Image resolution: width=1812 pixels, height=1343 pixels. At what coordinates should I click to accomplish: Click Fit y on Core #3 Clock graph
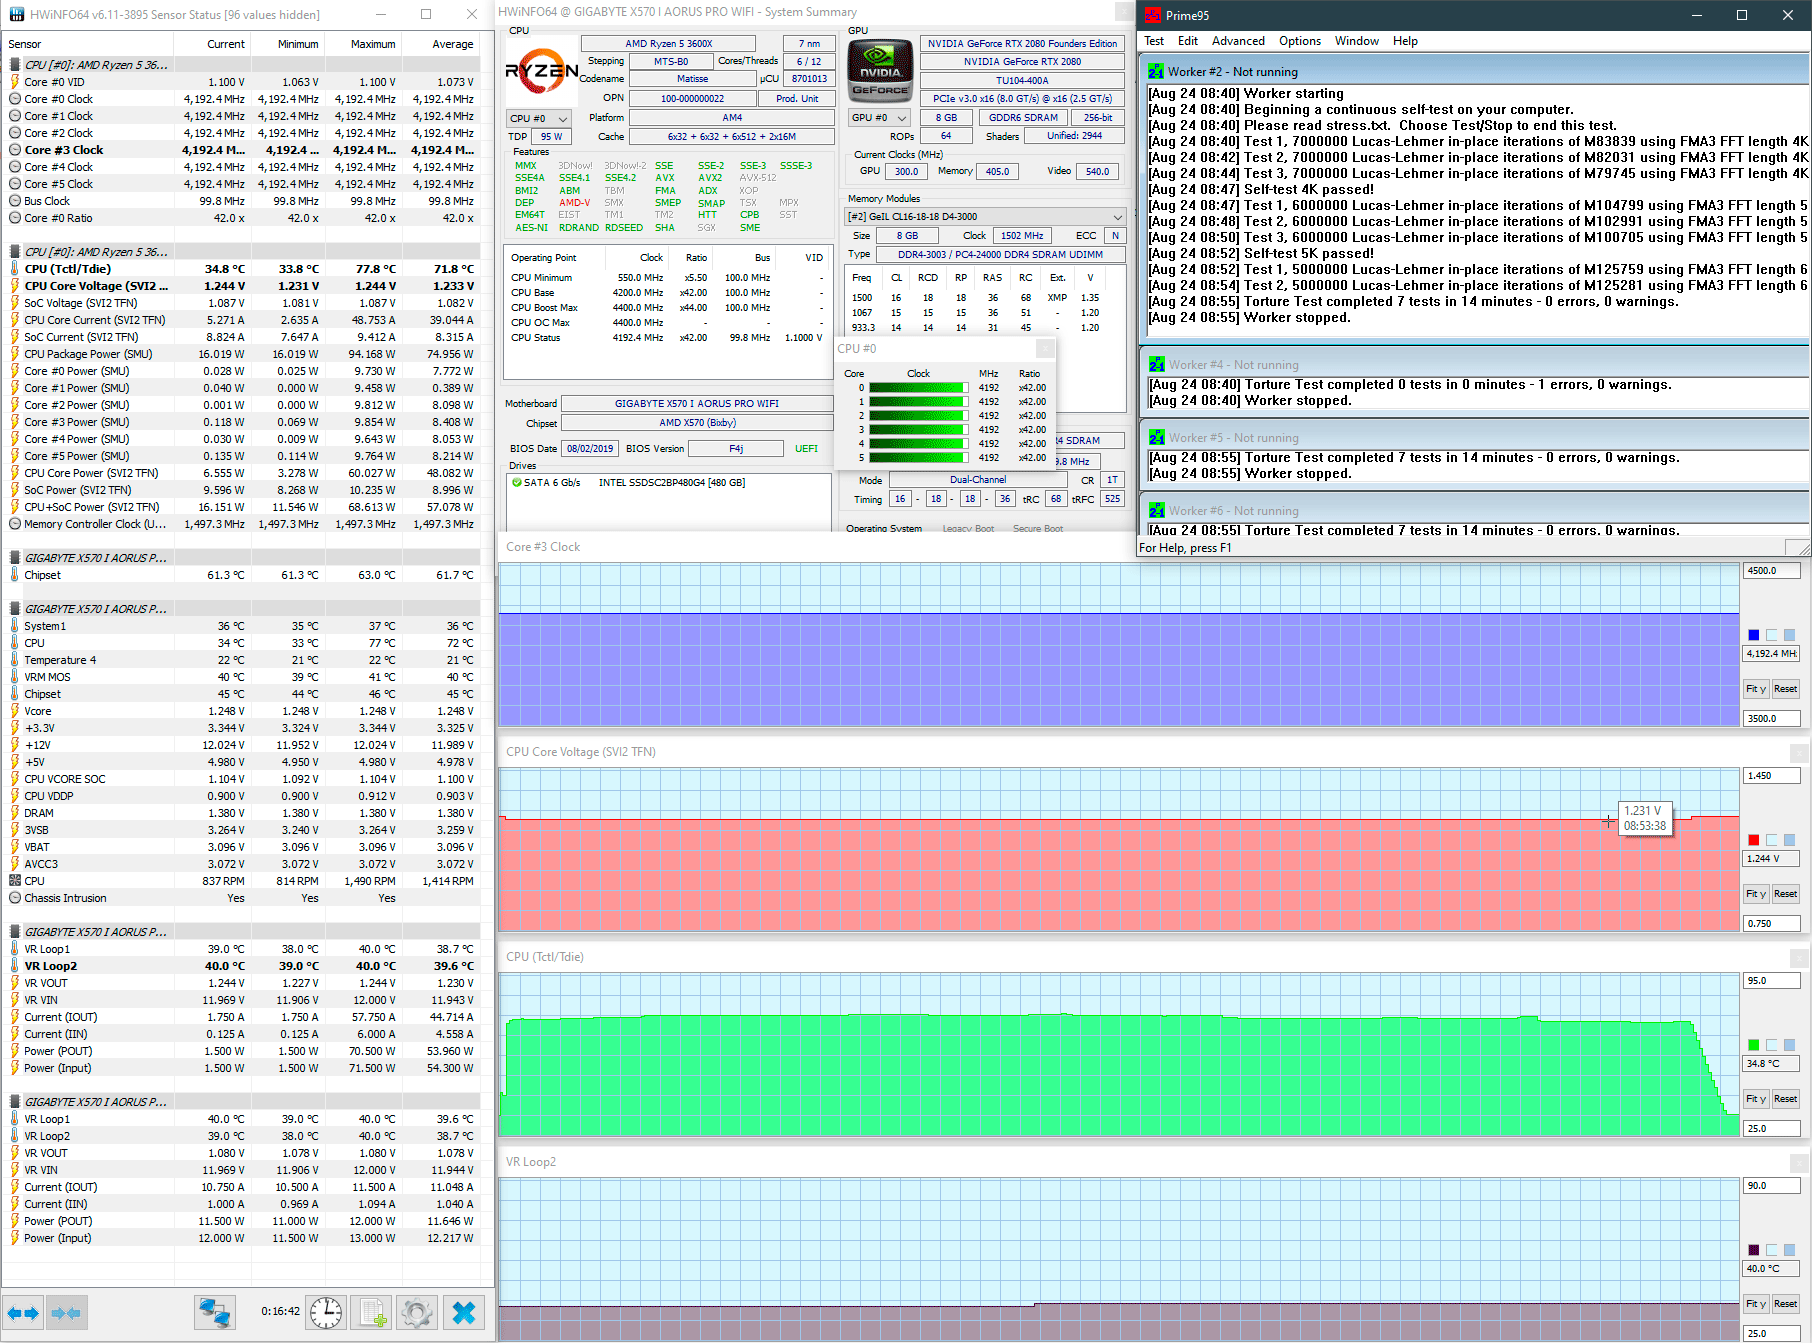pyautogui.click(x=1756, y=689)
